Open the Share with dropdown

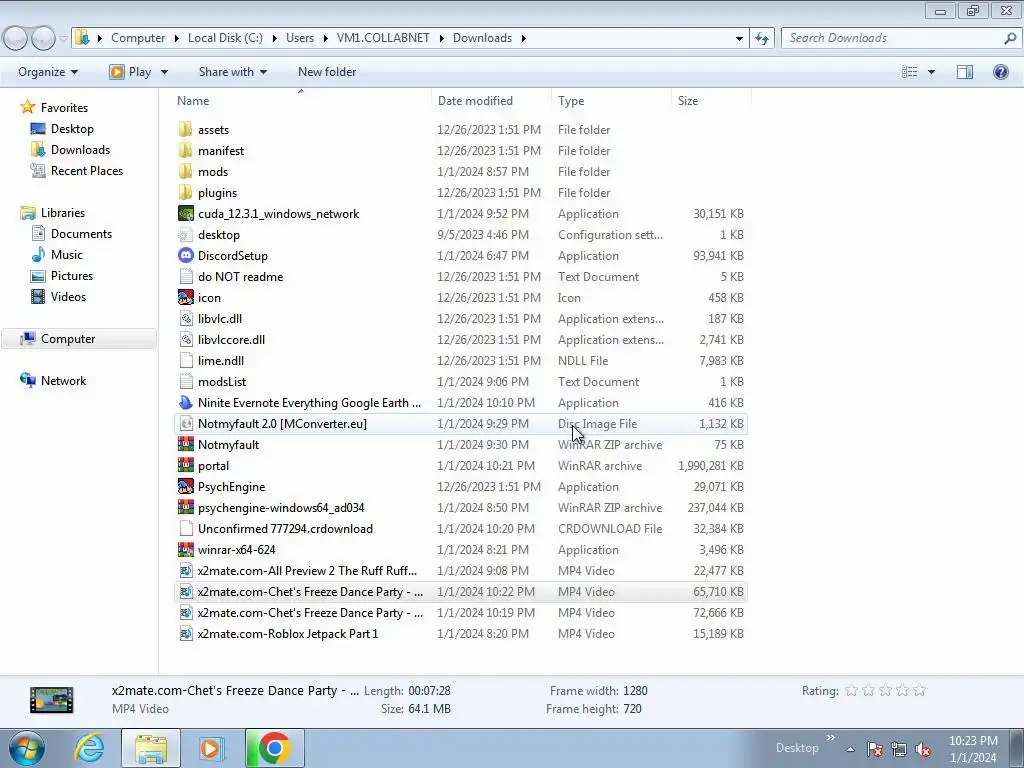(x=232, y=72)
